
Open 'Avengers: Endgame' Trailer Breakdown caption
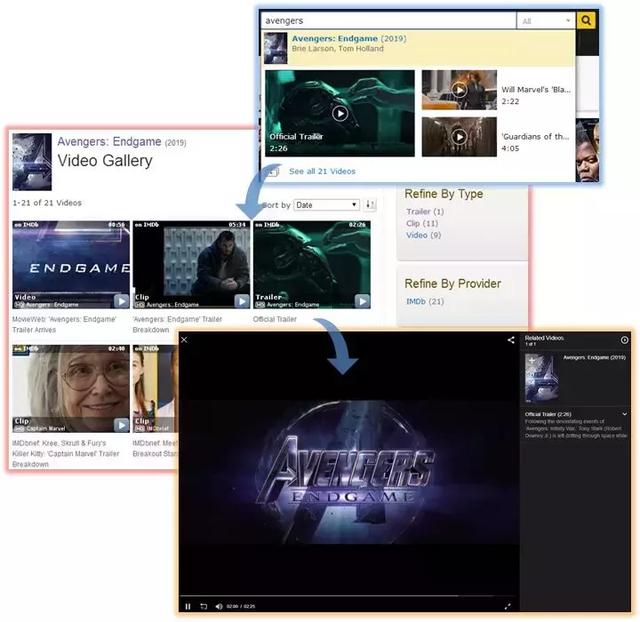(x=177, y=324)
